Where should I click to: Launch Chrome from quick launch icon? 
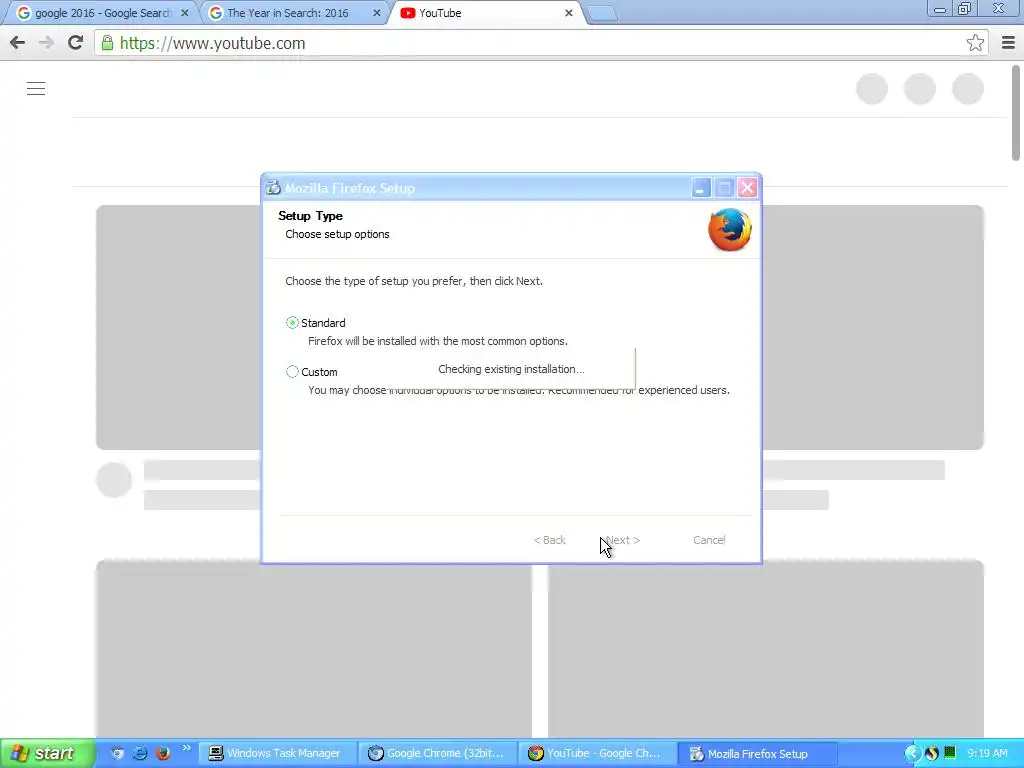tap(118, 754)
